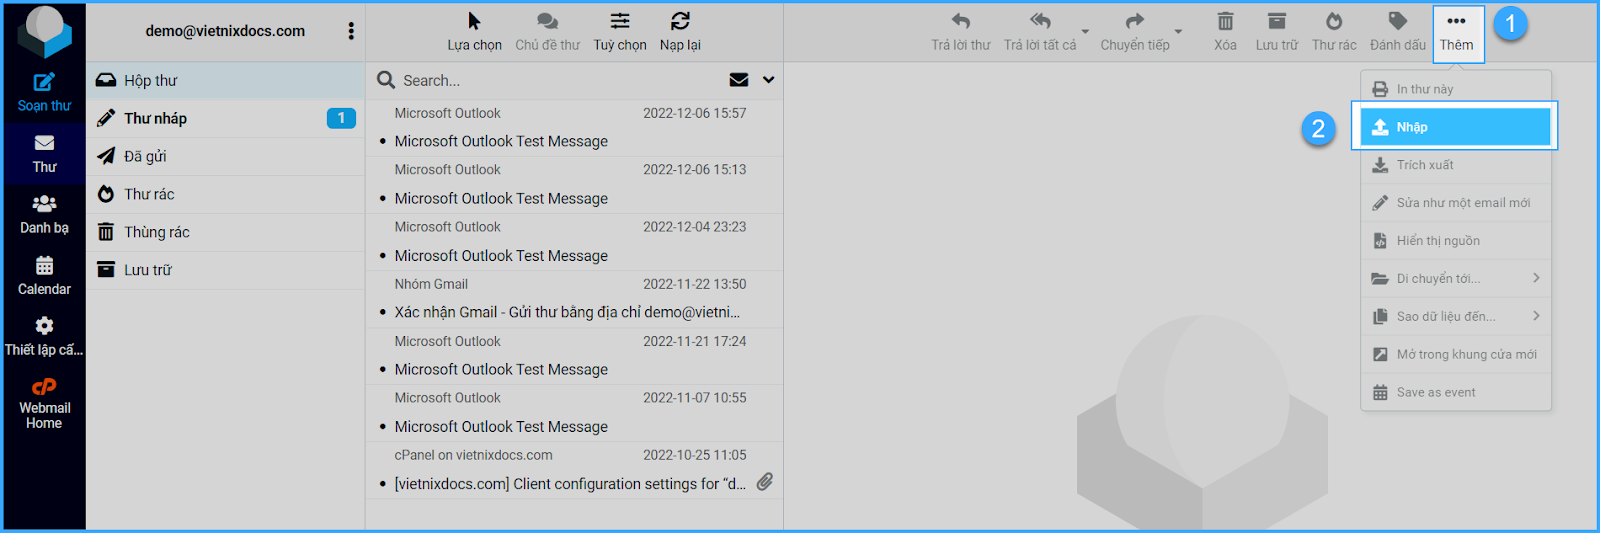
Task: Click the Roundcube logo
Action: pyautogui.click(x=44, y=31)
